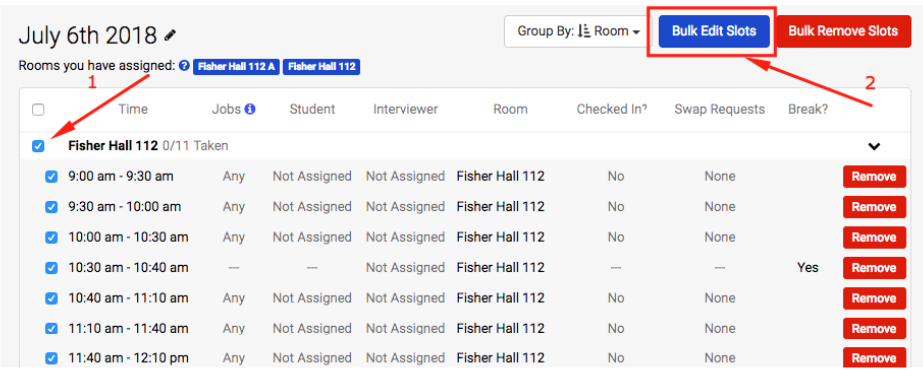Click Bulk Edit Slots button
The height and width of the screenshot is (377, 923).
point(714,31)
